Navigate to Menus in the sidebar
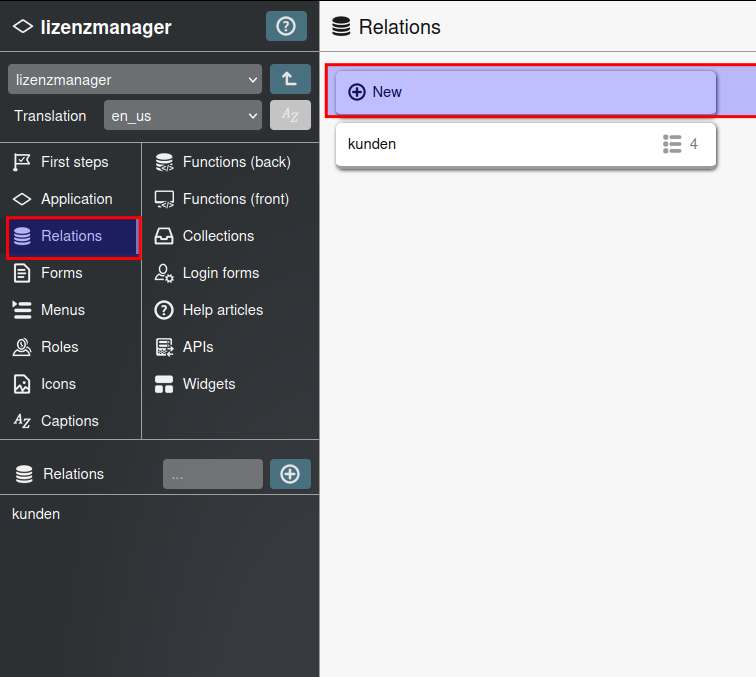The width and height of the screenshot is (756, 677). 62,310
